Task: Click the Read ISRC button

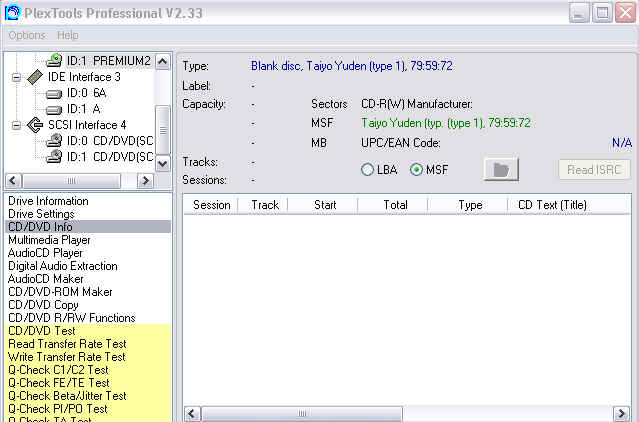Action: [x=594, y=169]
